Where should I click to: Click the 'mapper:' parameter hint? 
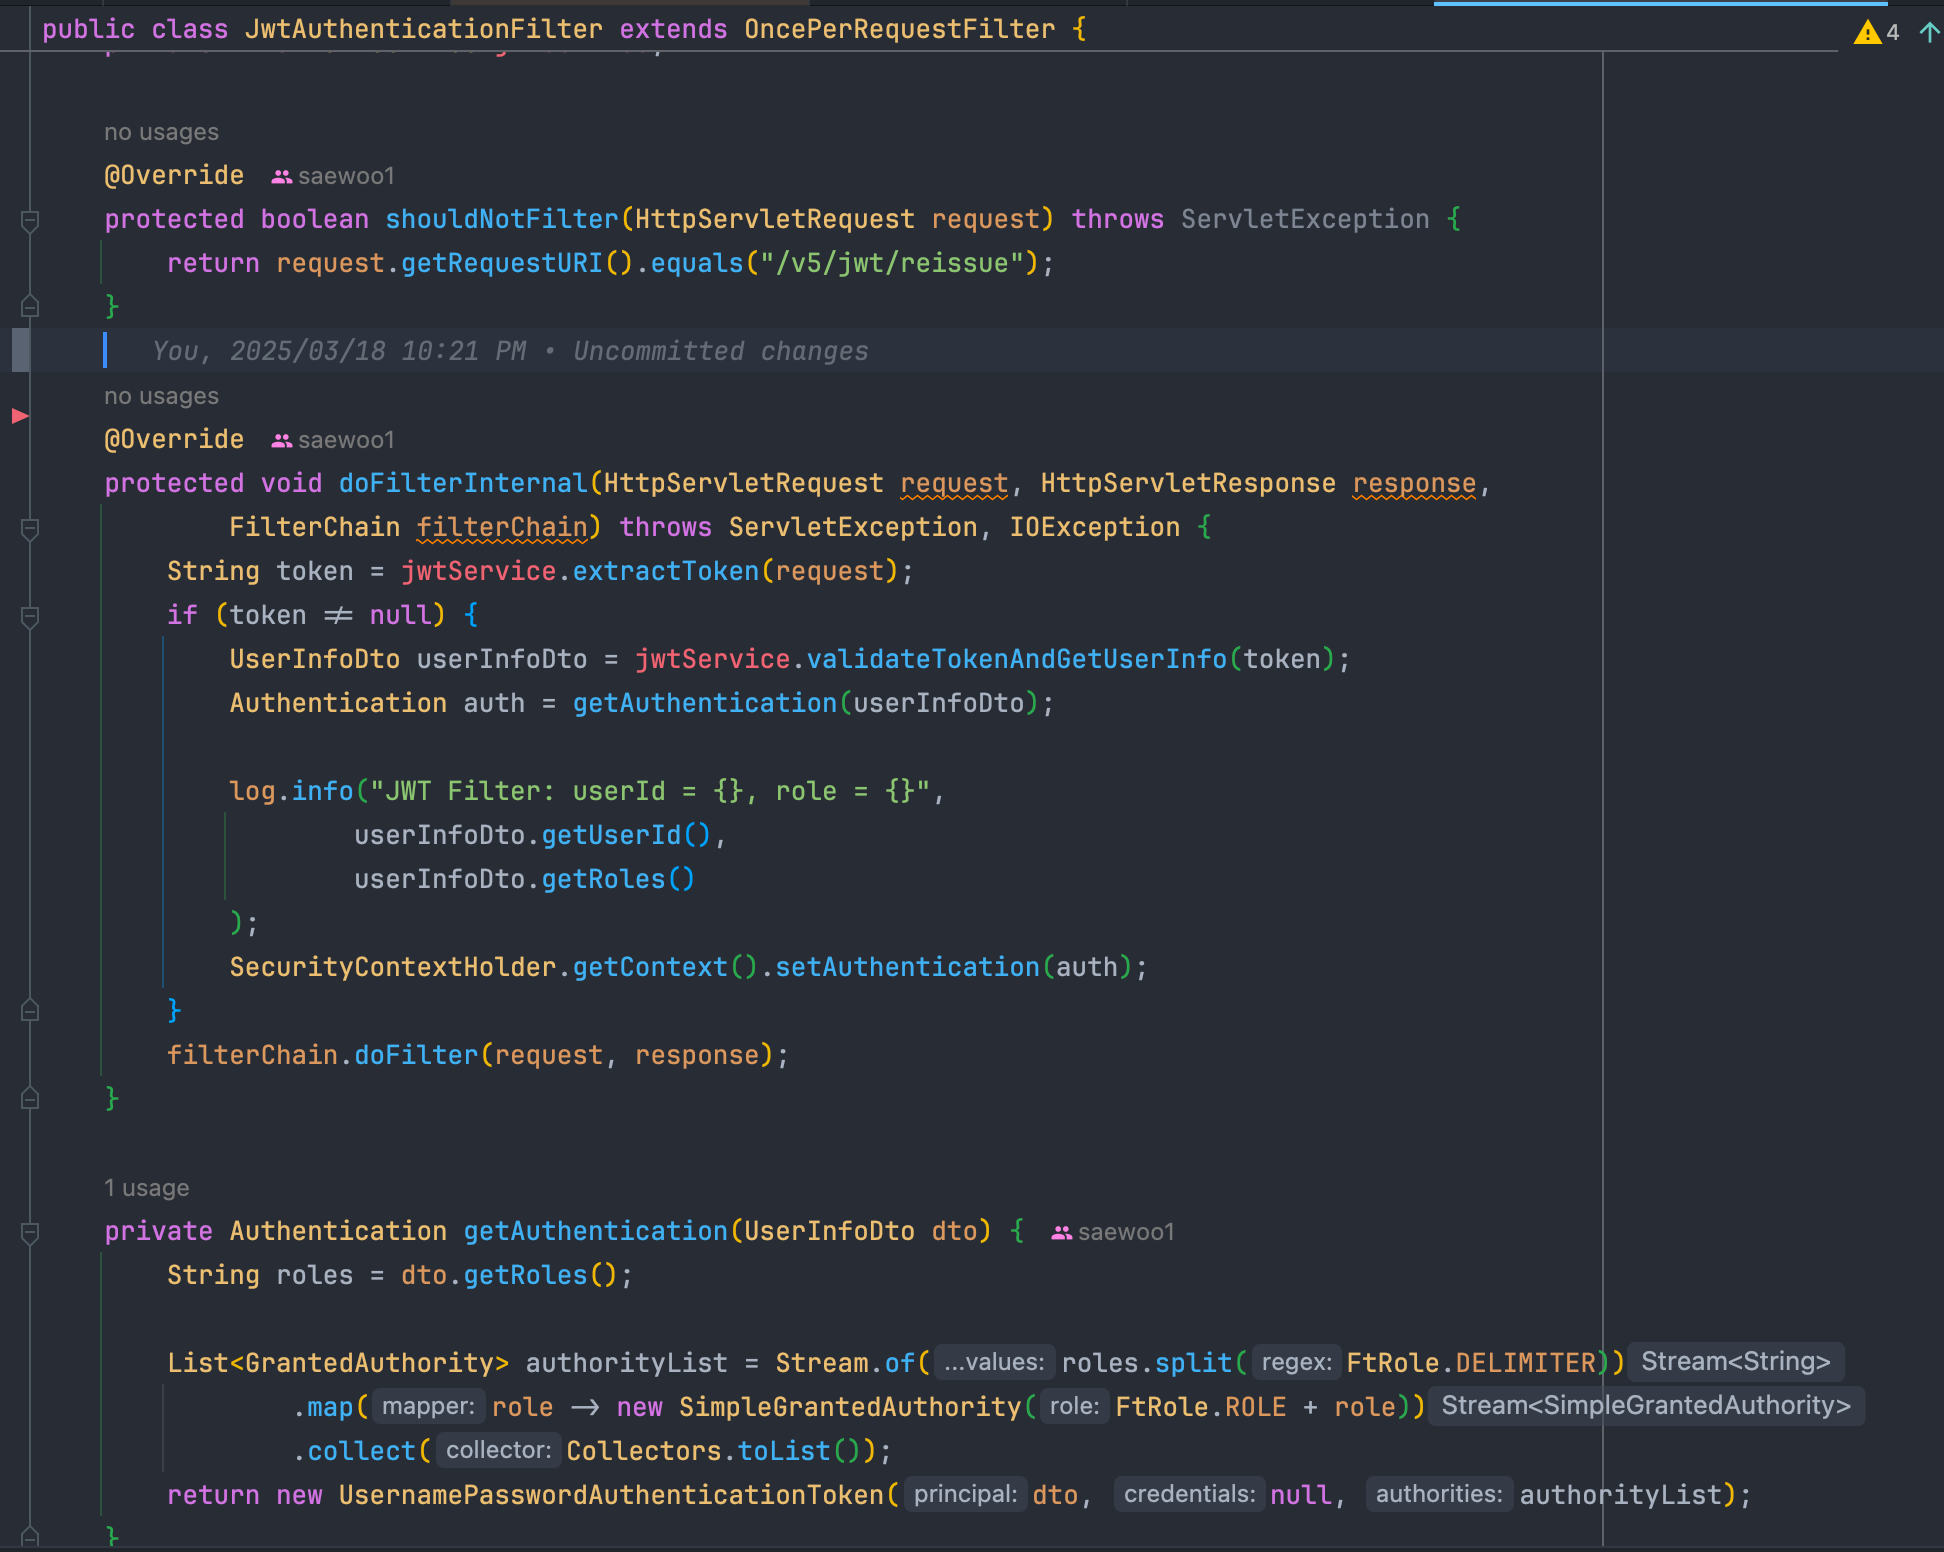(428, 1406)
